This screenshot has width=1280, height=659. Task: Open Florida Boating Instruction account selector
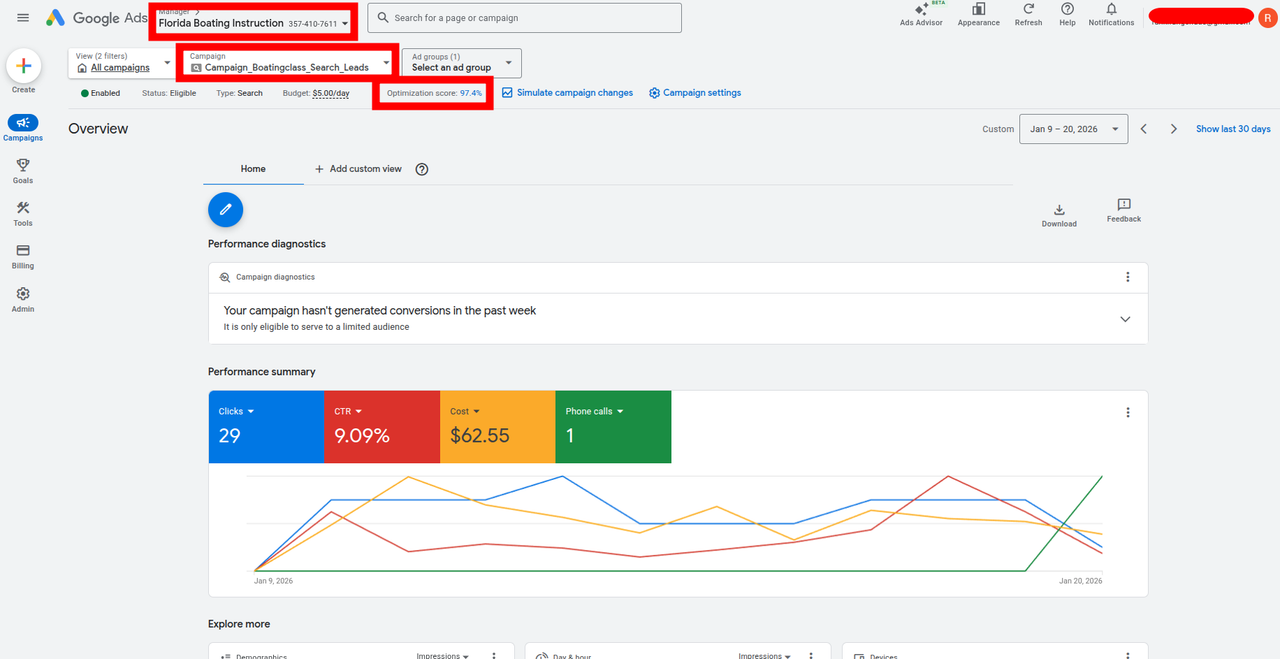point(253,23)
